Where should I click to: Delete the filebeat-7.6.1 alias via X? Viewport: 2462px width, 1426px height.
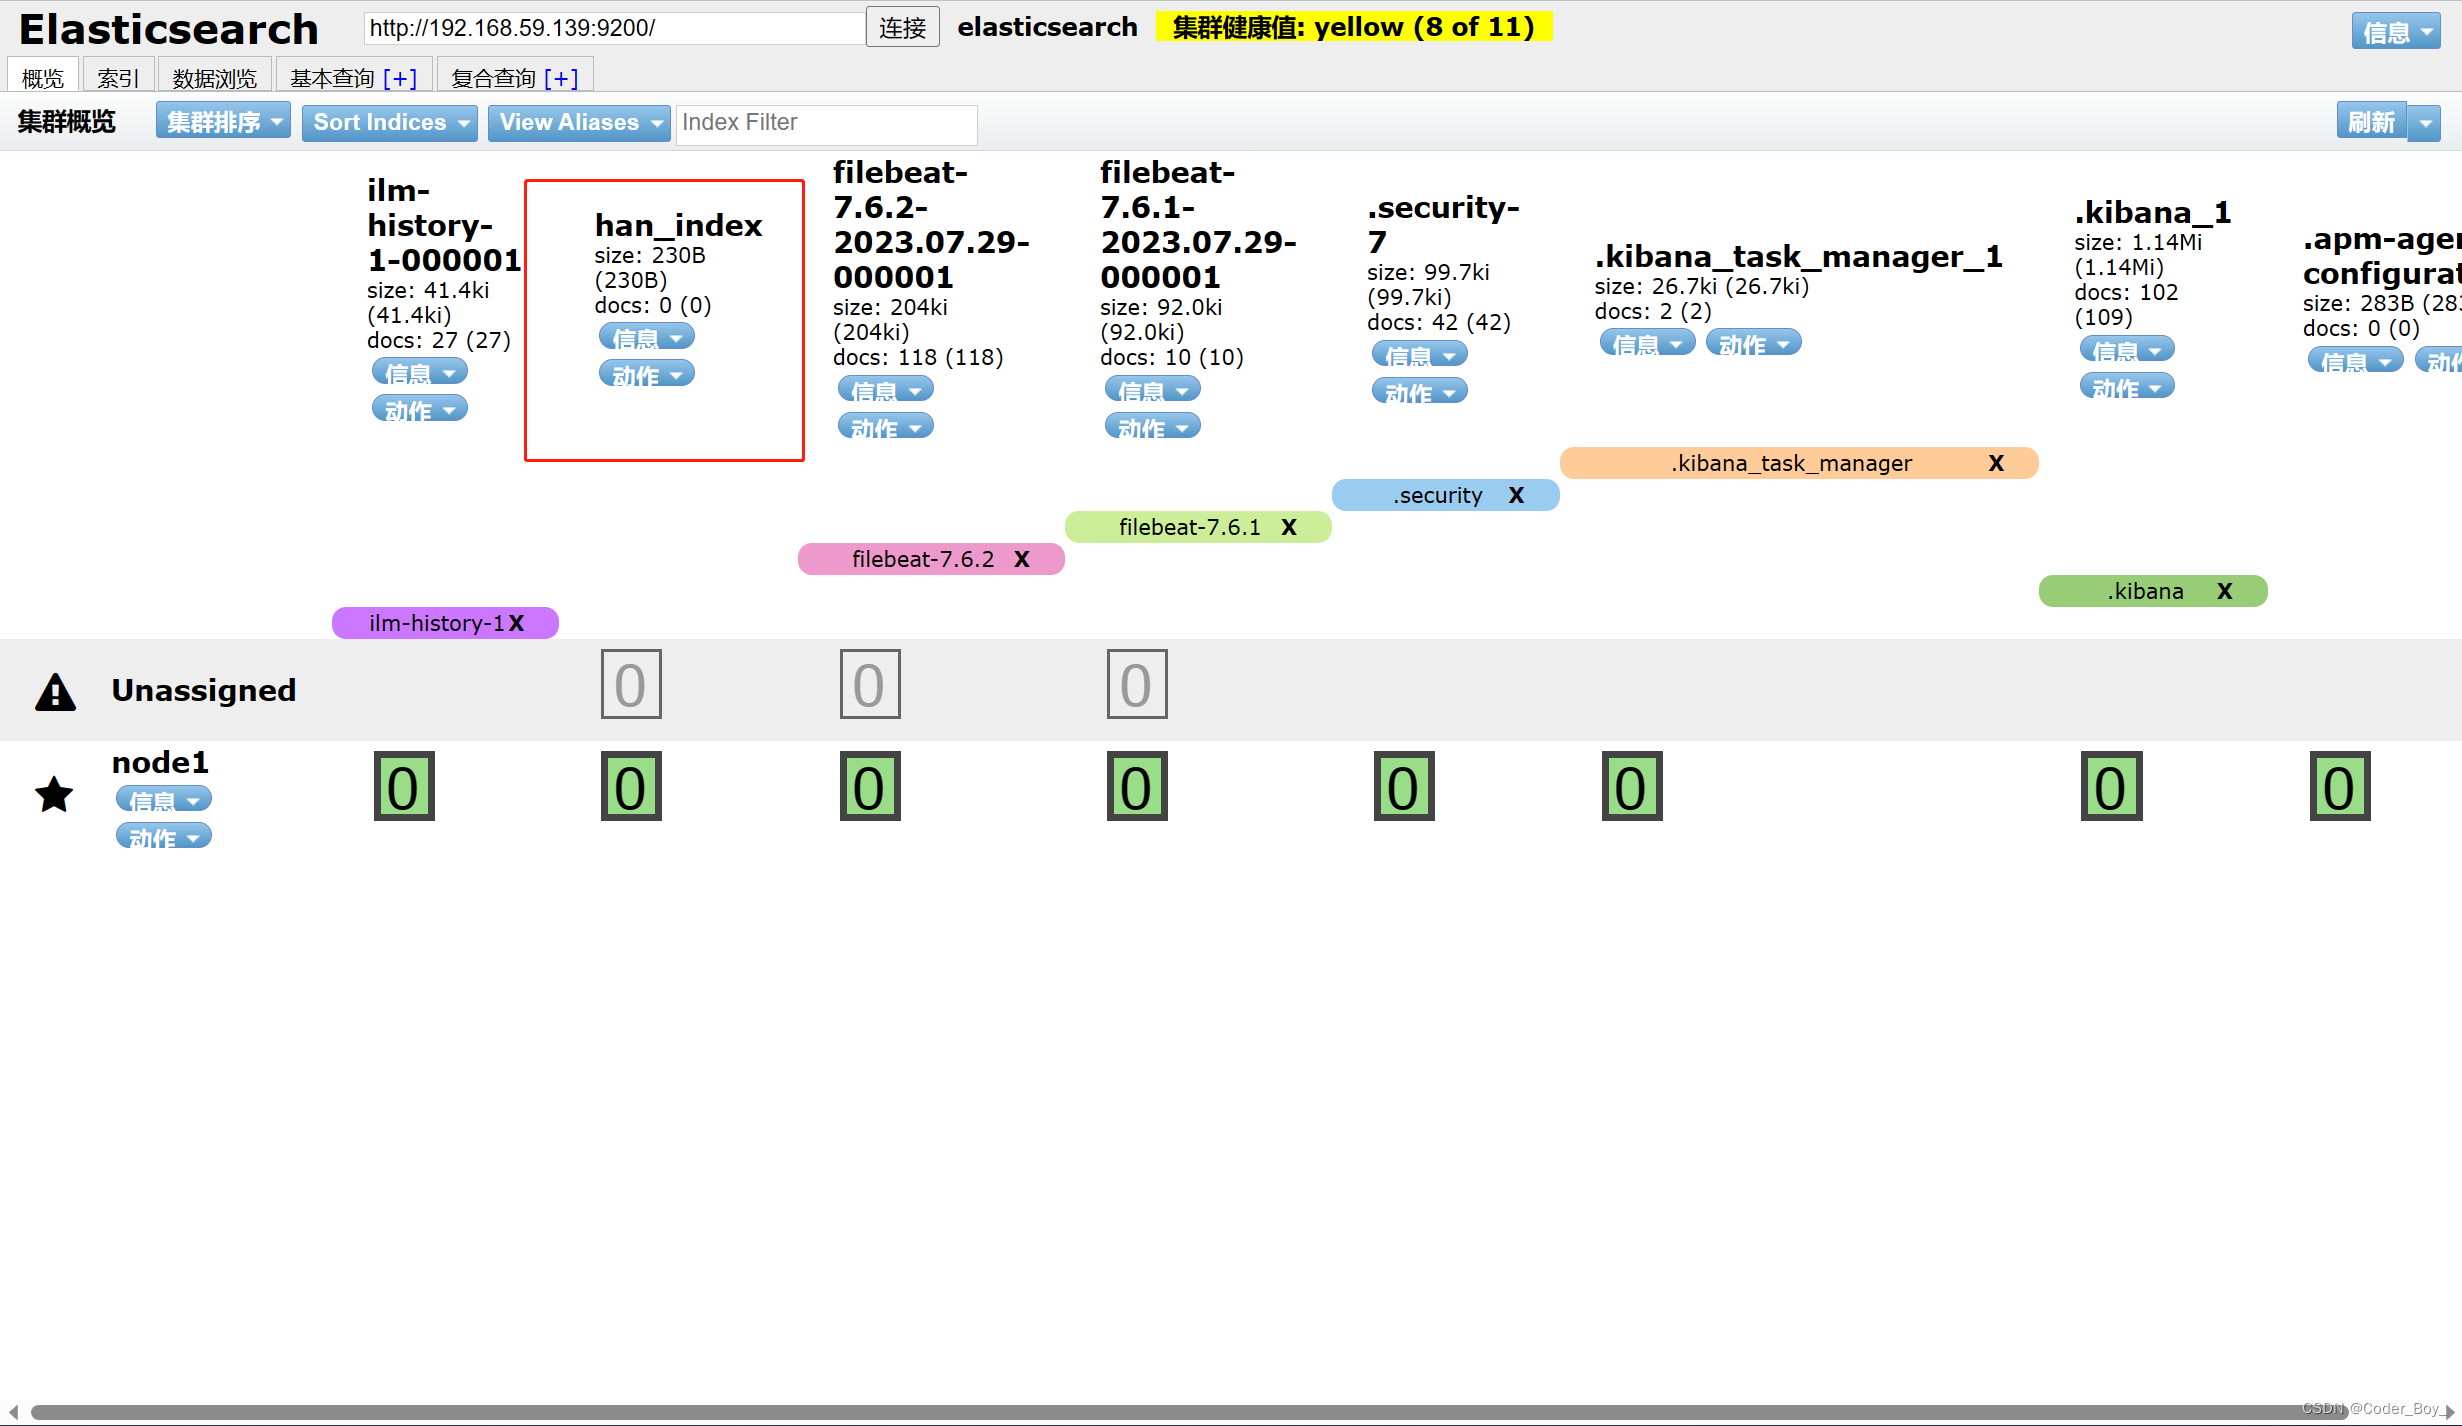point(1289,527)
